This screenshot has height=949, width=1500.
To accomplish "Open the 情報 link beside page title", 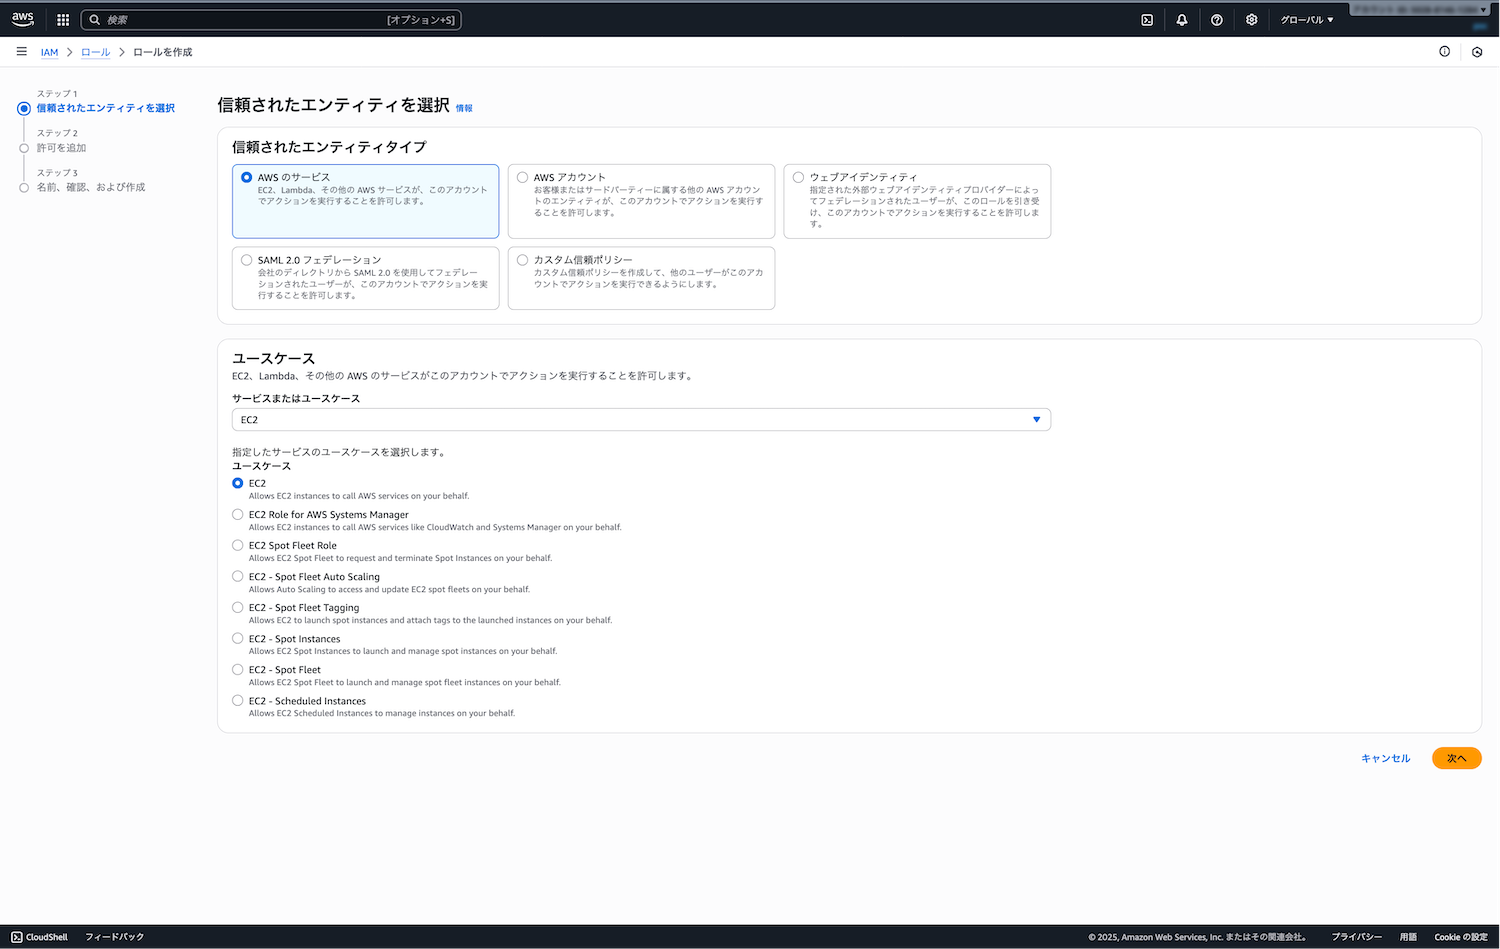I will click(464, 108).
